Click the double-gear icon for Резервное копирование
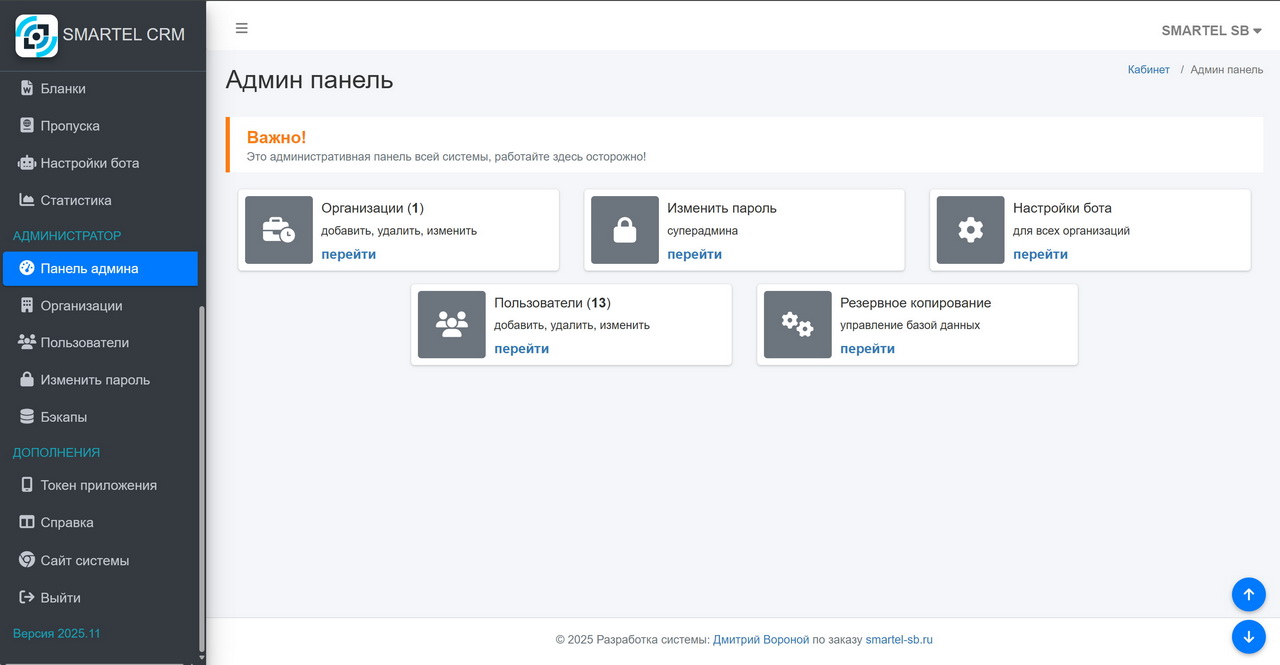1280x665 pixels. click(x=797, y=324)
